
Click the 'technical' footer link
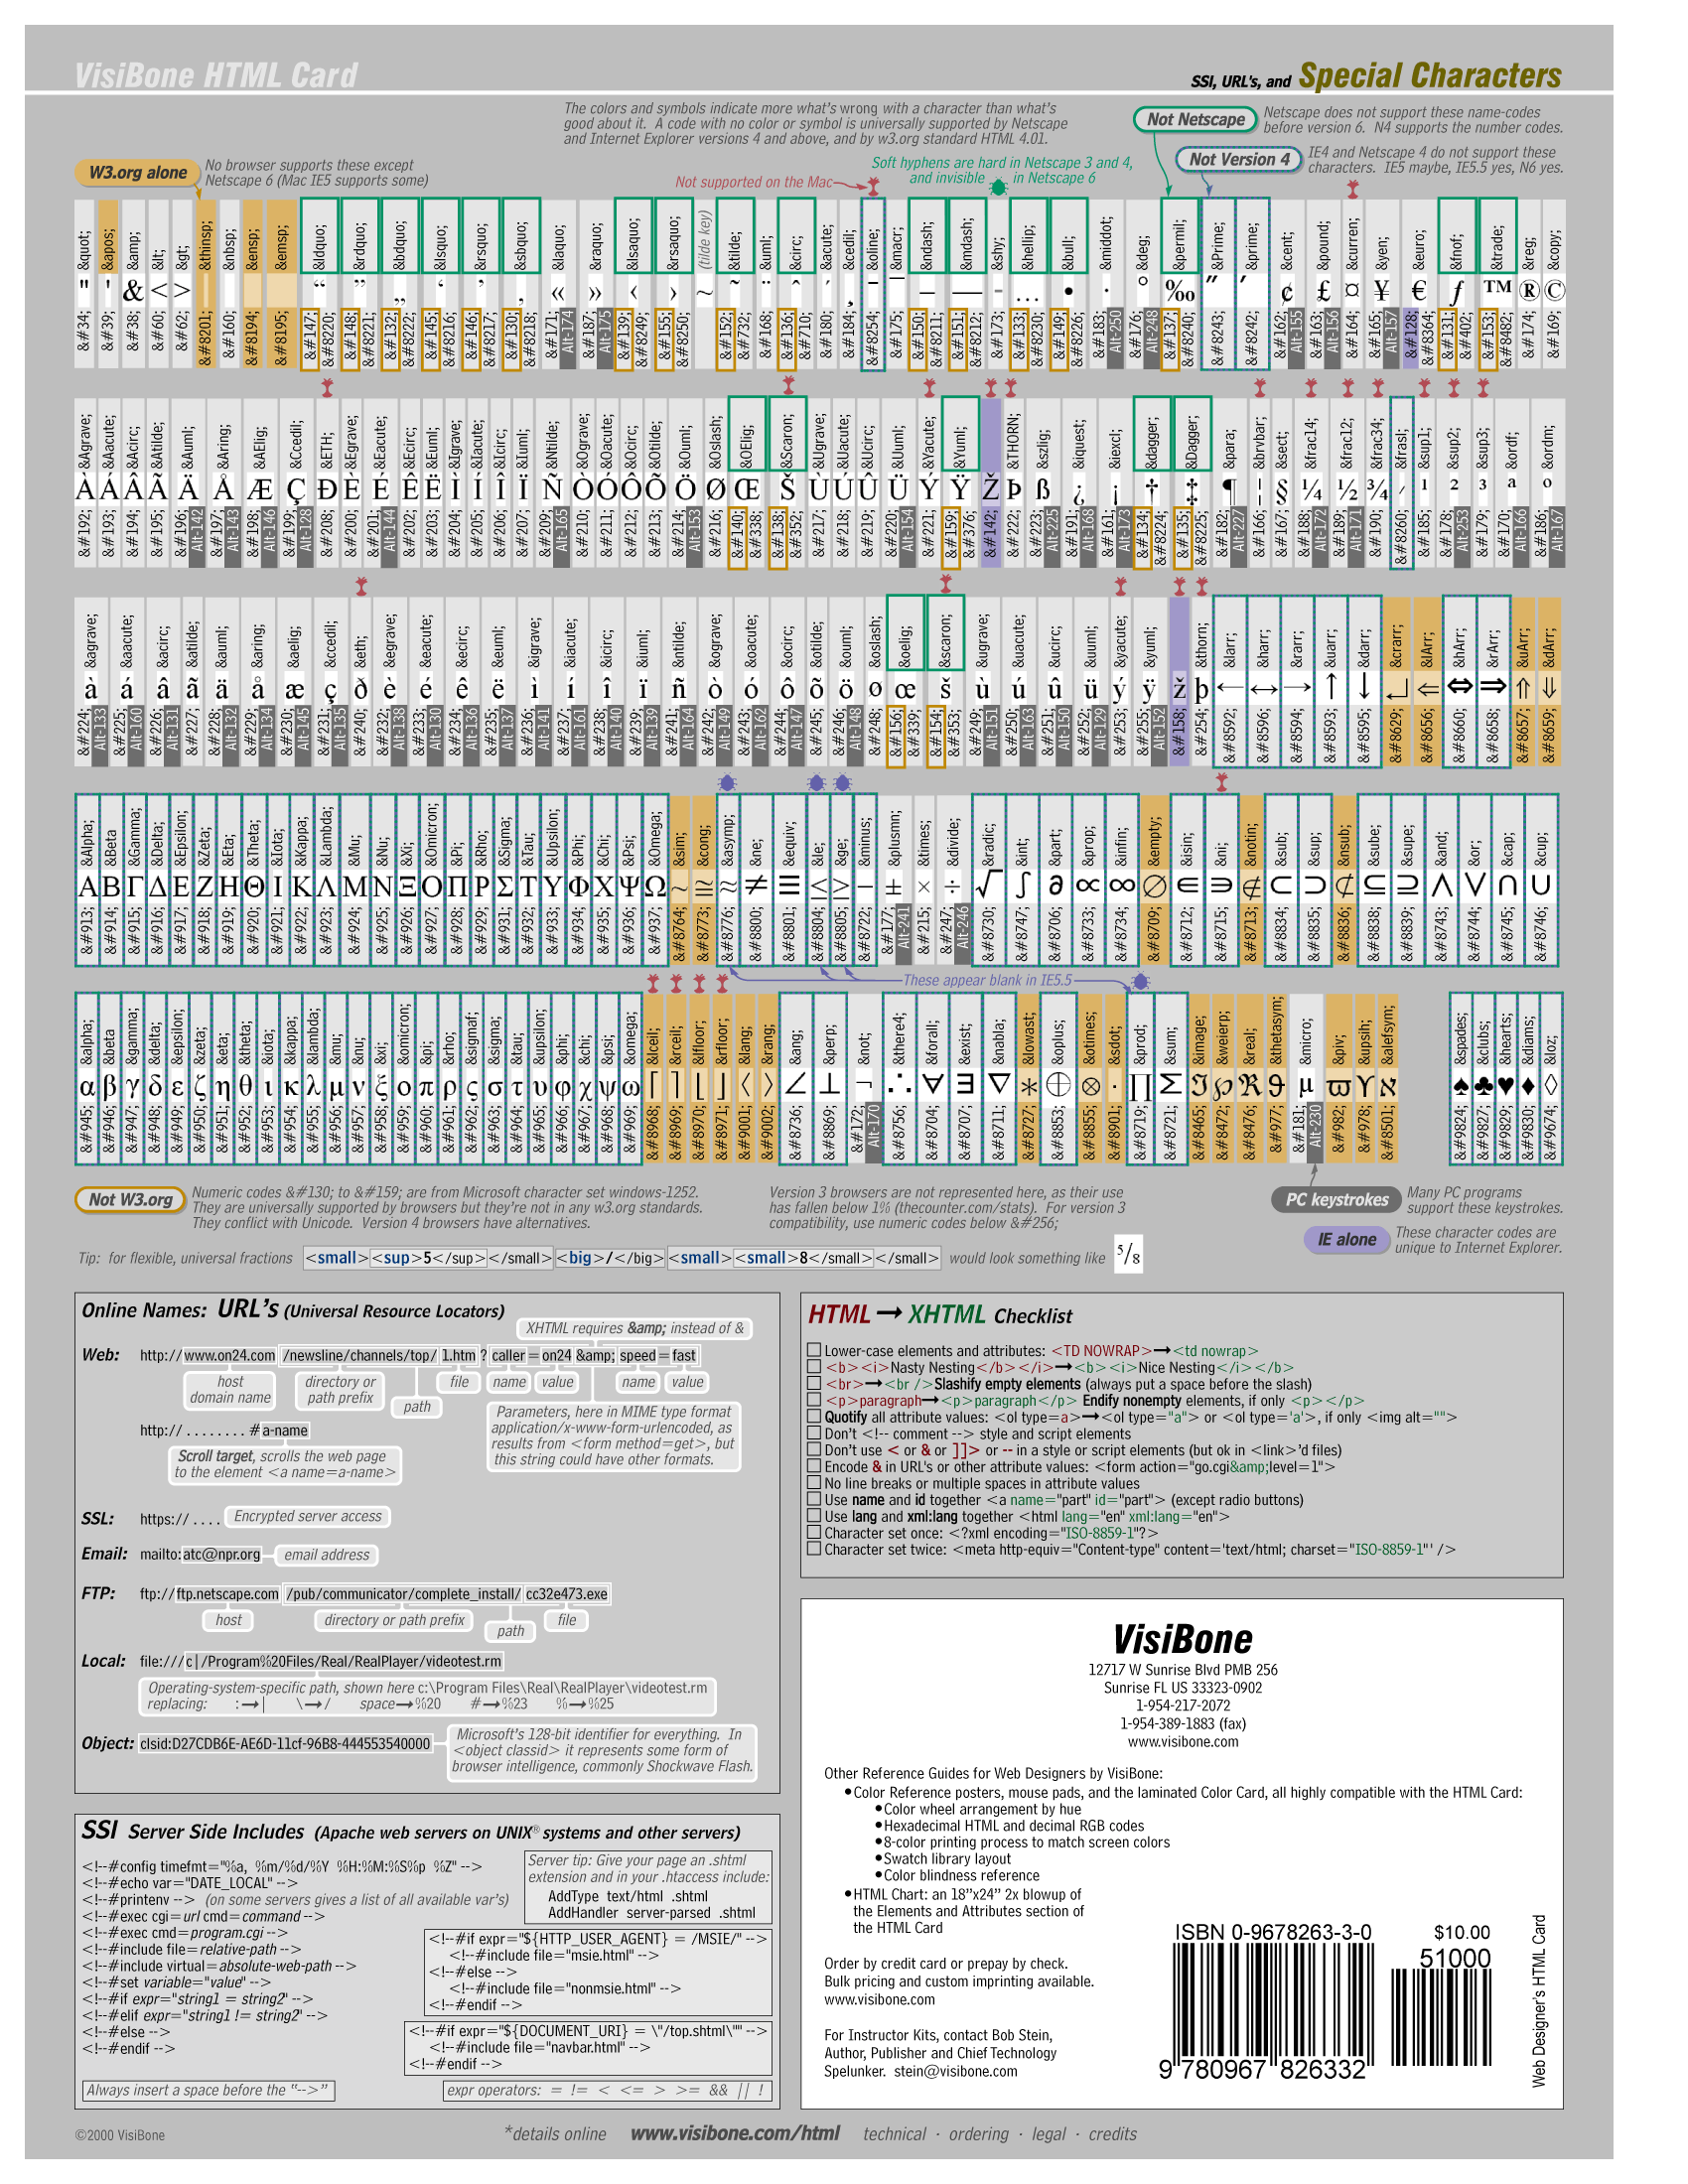[894, 2134]
